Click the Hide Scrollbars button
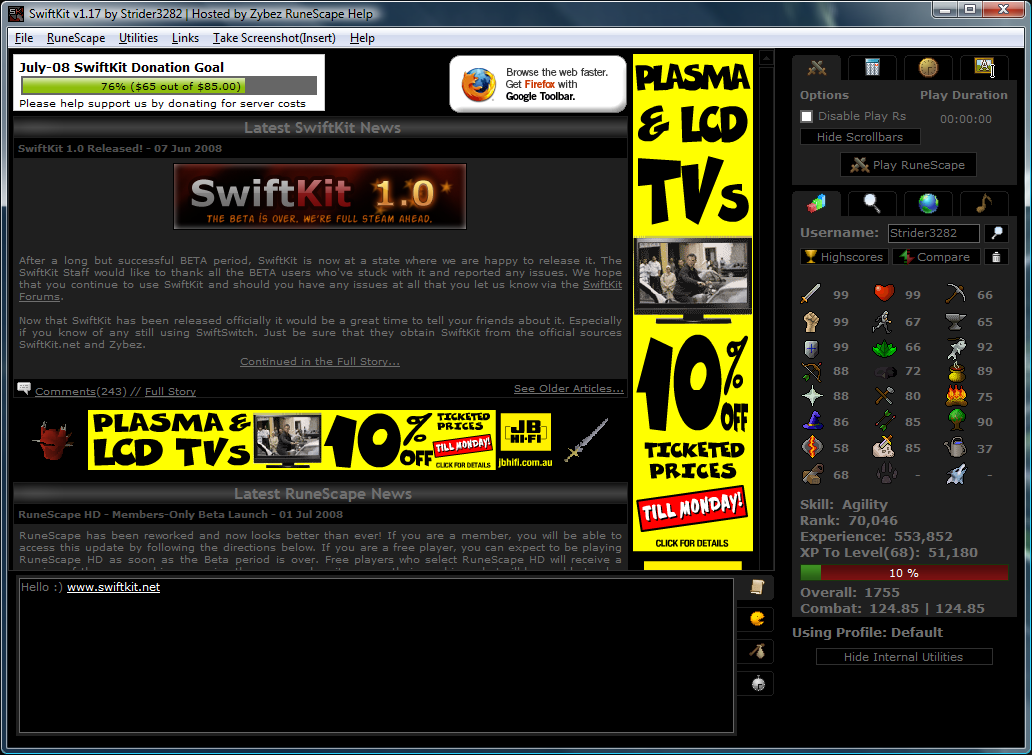Screen dimensions: 1032x755 tap(860, 137)
